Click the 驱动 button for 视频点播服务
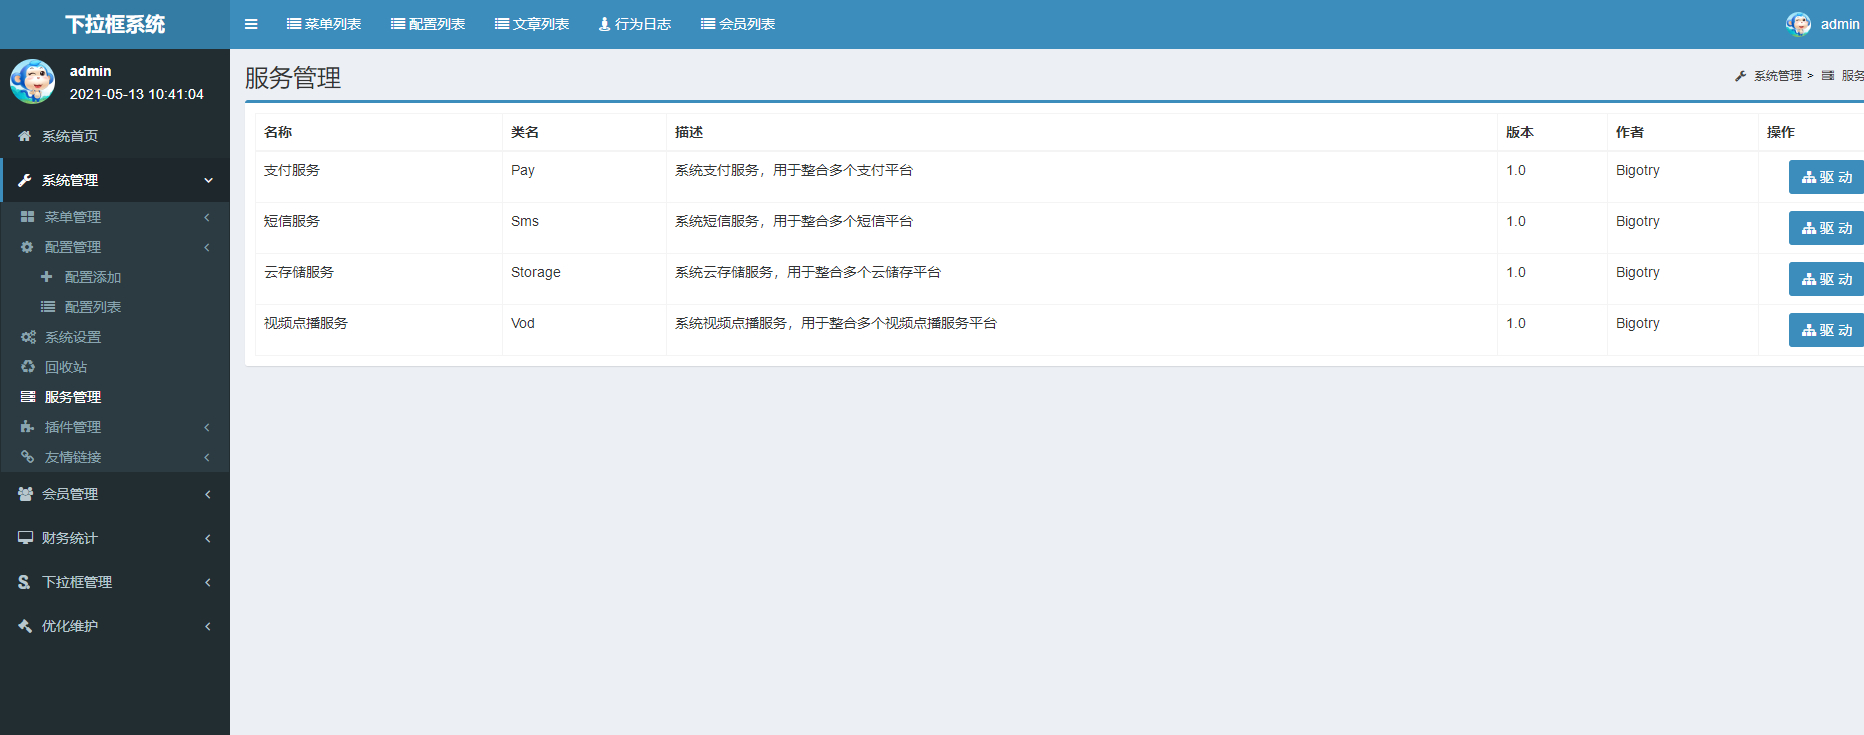 (x=1826, y=330)
